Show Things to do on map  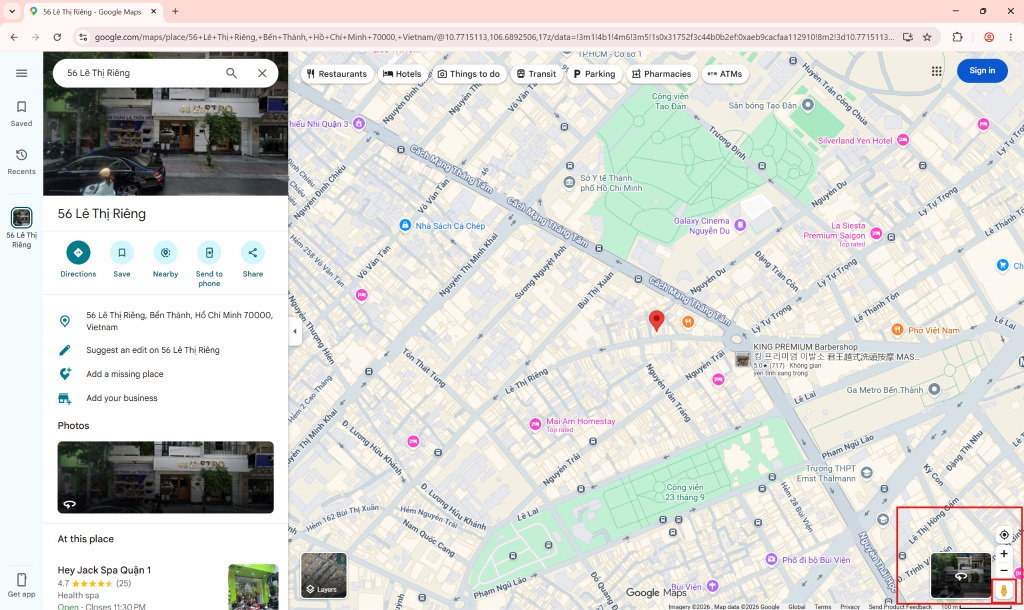coord(468,74)
